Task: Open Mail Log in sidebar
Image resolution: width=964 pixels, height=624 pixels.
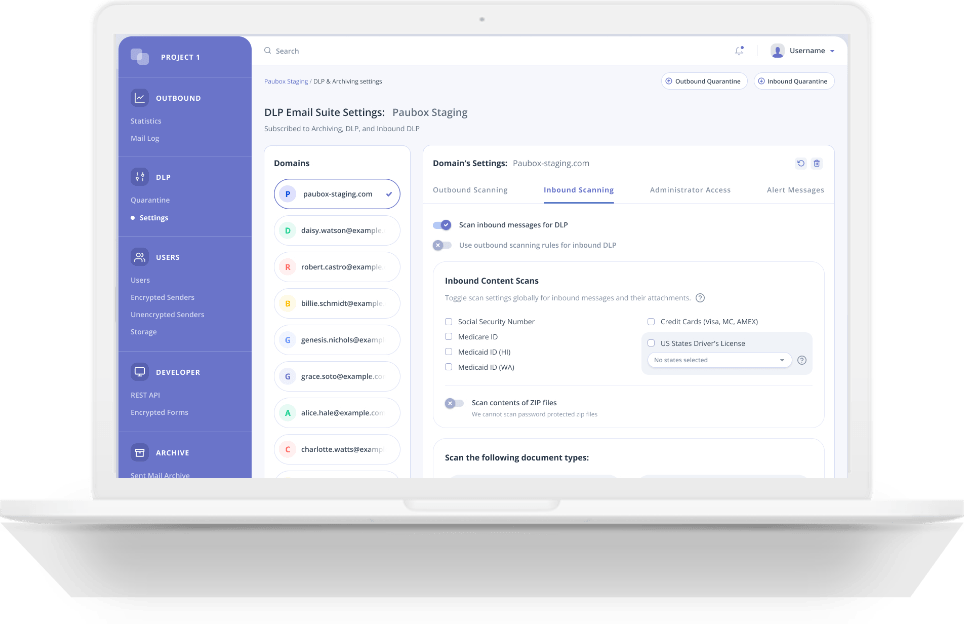Action: pyautogui.click(x=144, y=138)
